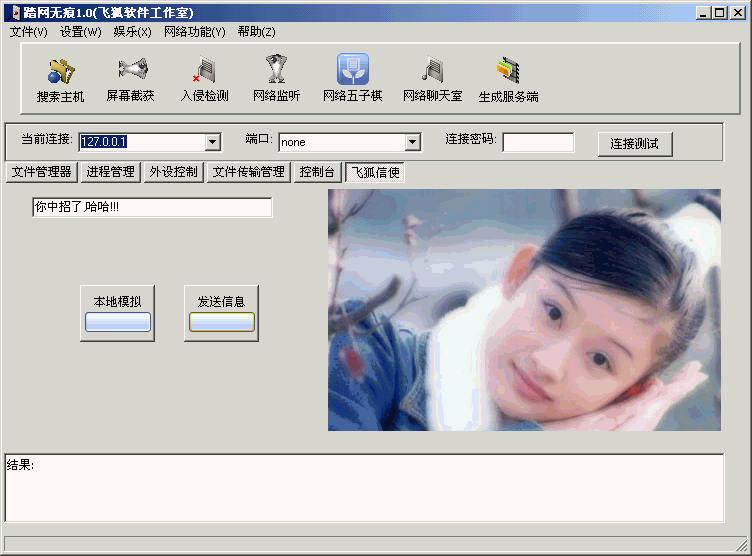
Task: Switch to the 文件传输管理 tab
Action: (x=249, y=172)
